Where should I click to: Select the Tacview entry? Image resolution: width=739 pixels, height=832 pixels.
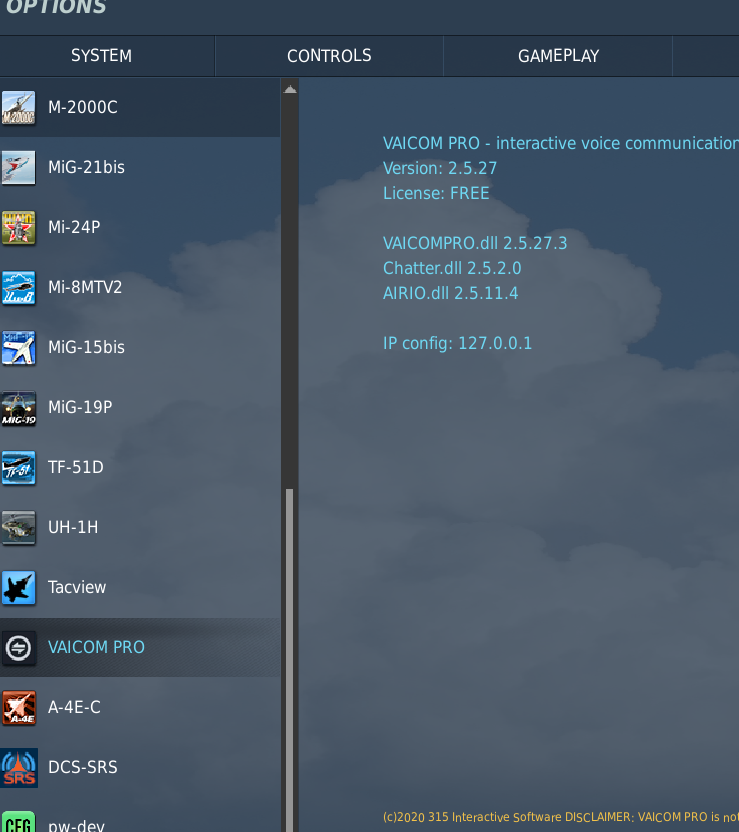140,587
